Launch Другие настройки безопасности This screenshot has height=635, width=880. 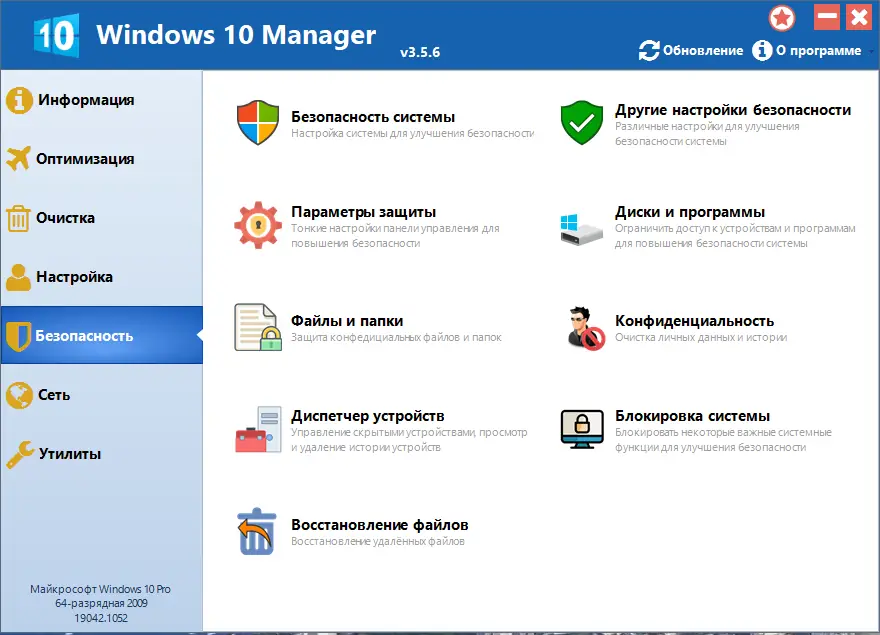point(733,110)
